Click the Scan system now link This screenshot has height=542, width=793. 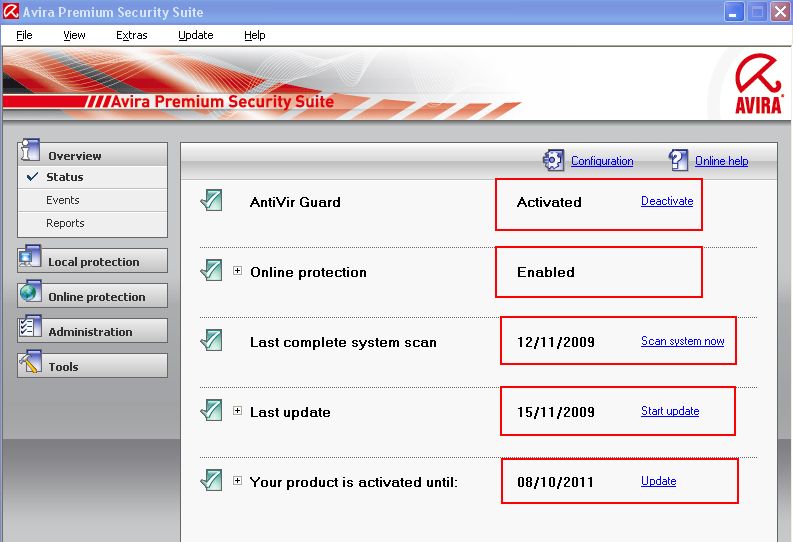(x=682, y=341)
